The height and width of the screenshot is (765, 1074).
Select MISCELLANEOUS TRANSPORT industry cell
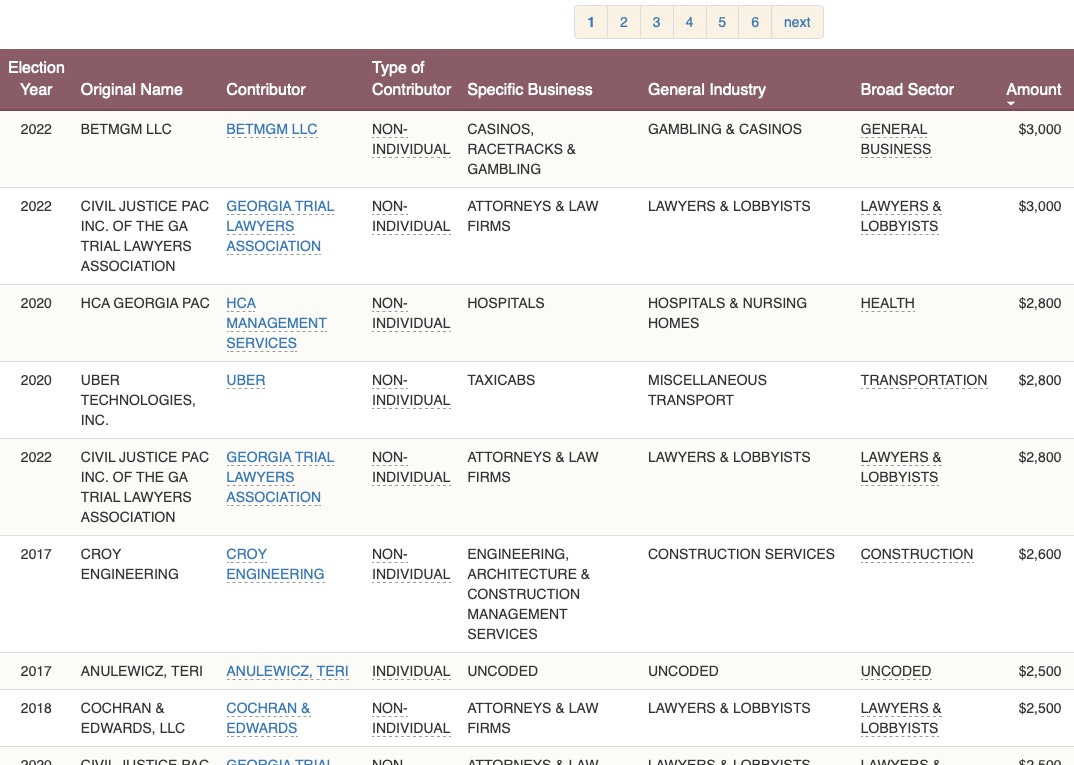[x=707, y=390]
